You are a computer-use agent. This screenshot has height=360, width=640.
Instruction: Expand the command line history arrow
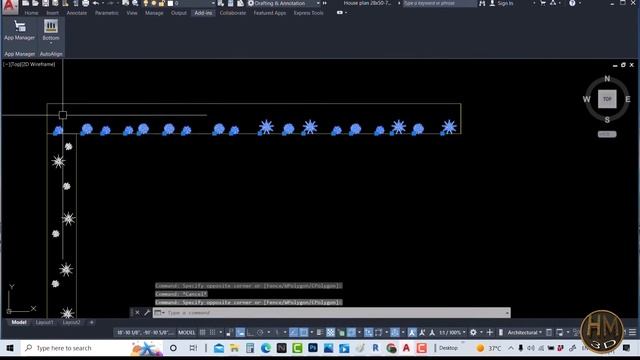(507, 313)
